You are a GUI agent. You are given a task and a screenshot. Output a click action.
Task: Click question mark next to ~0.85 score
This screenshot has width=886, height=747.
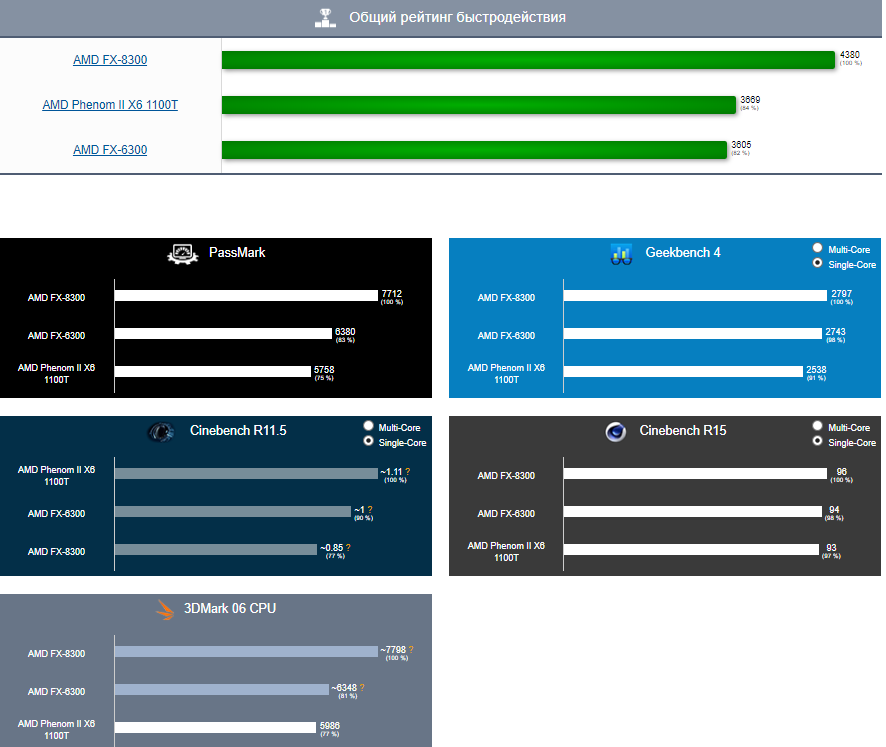coord(348,548)
